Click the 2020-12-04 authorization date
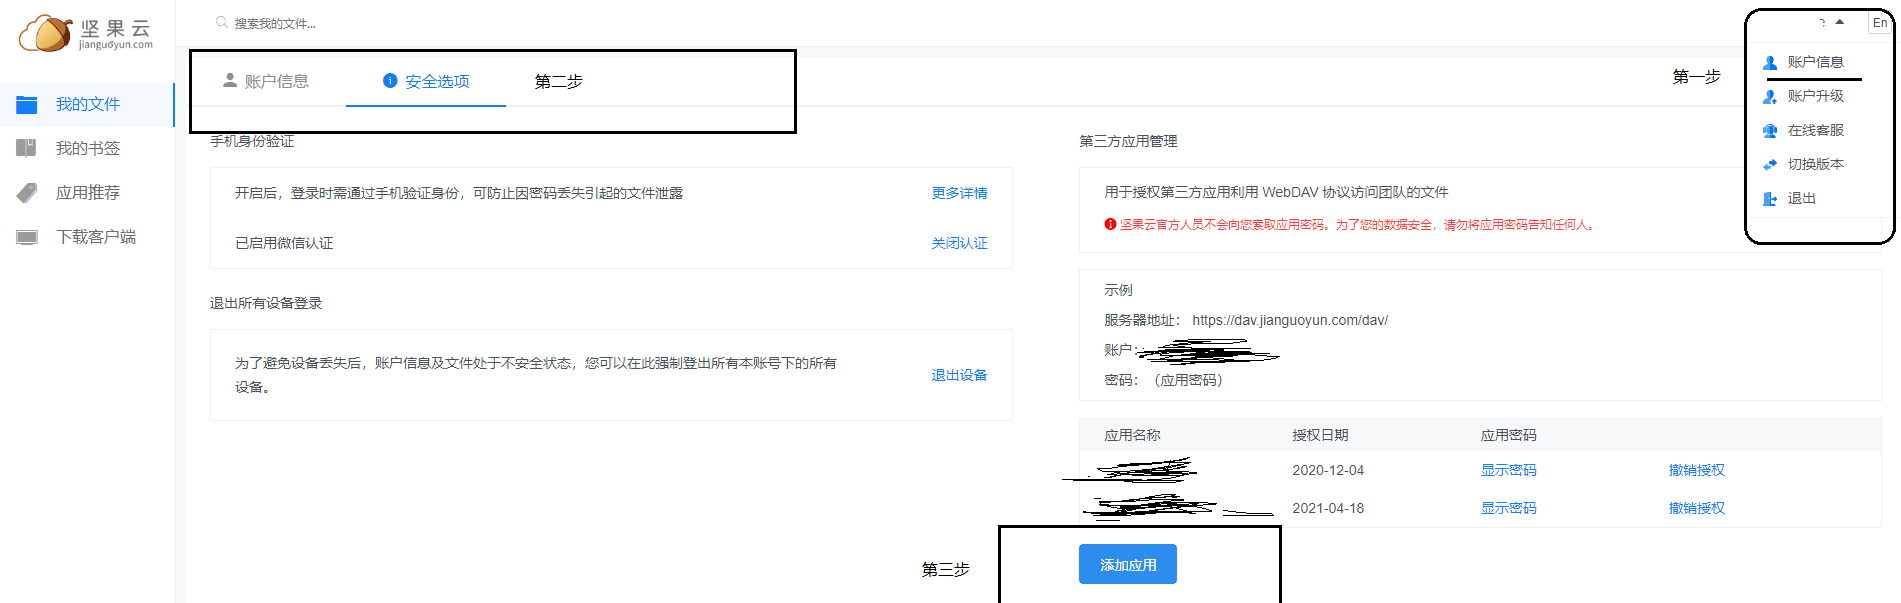Viewport: 1901px width, 603px height. [1328, 470]
